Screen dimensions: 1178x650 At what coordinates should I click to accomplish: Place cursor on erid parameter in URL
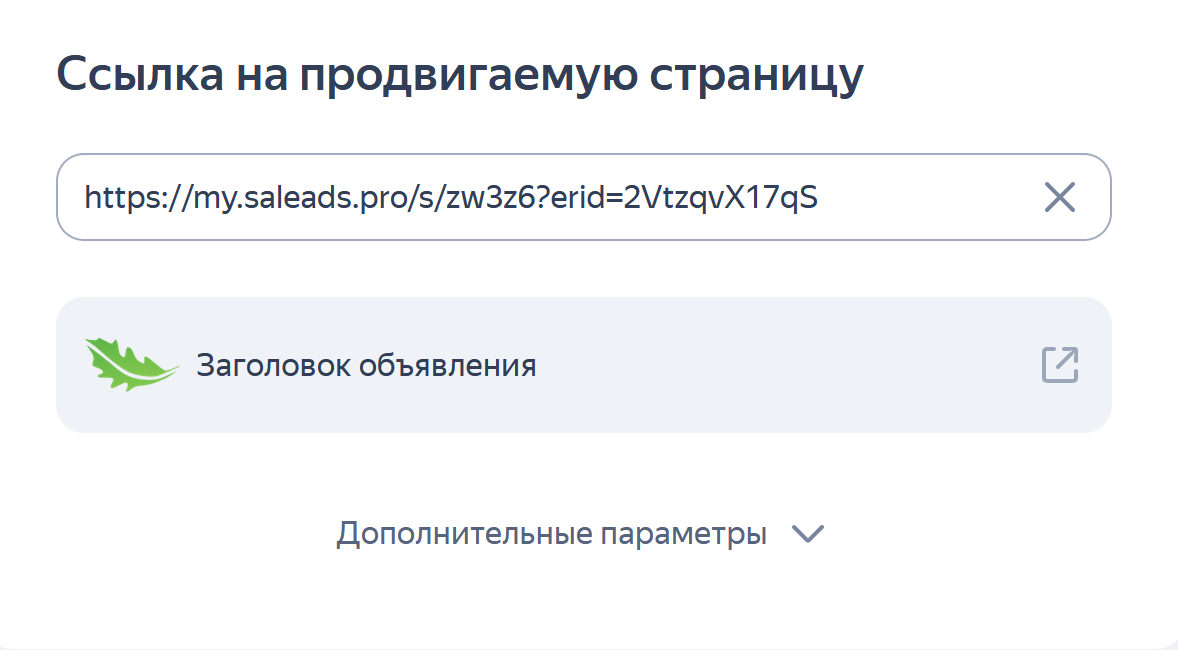coord(584,198)
